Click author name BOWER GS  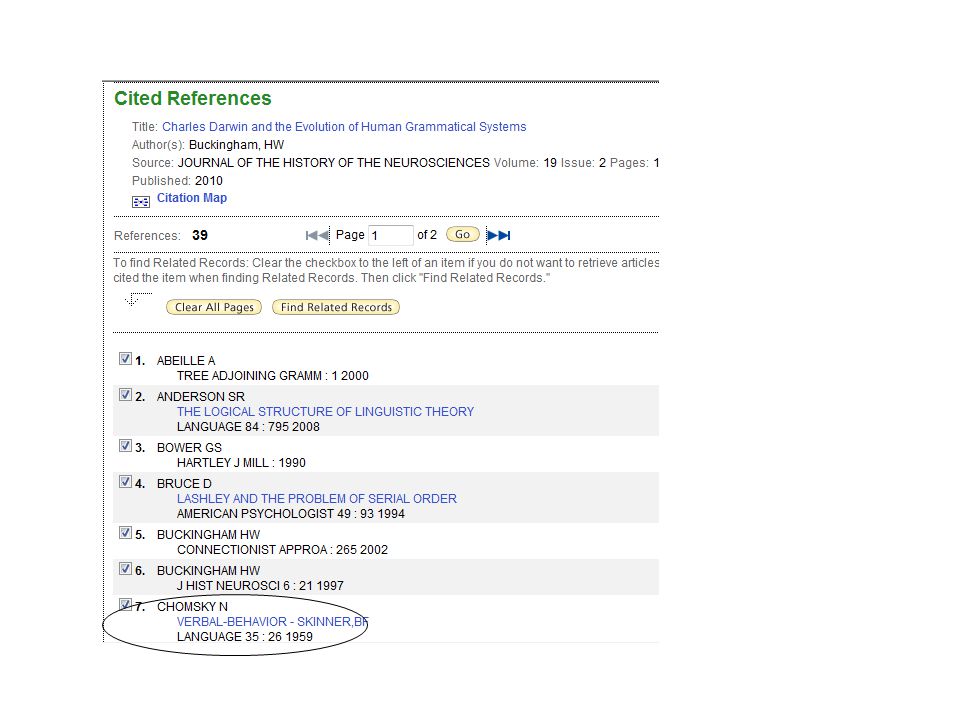(x=189, y=448)
